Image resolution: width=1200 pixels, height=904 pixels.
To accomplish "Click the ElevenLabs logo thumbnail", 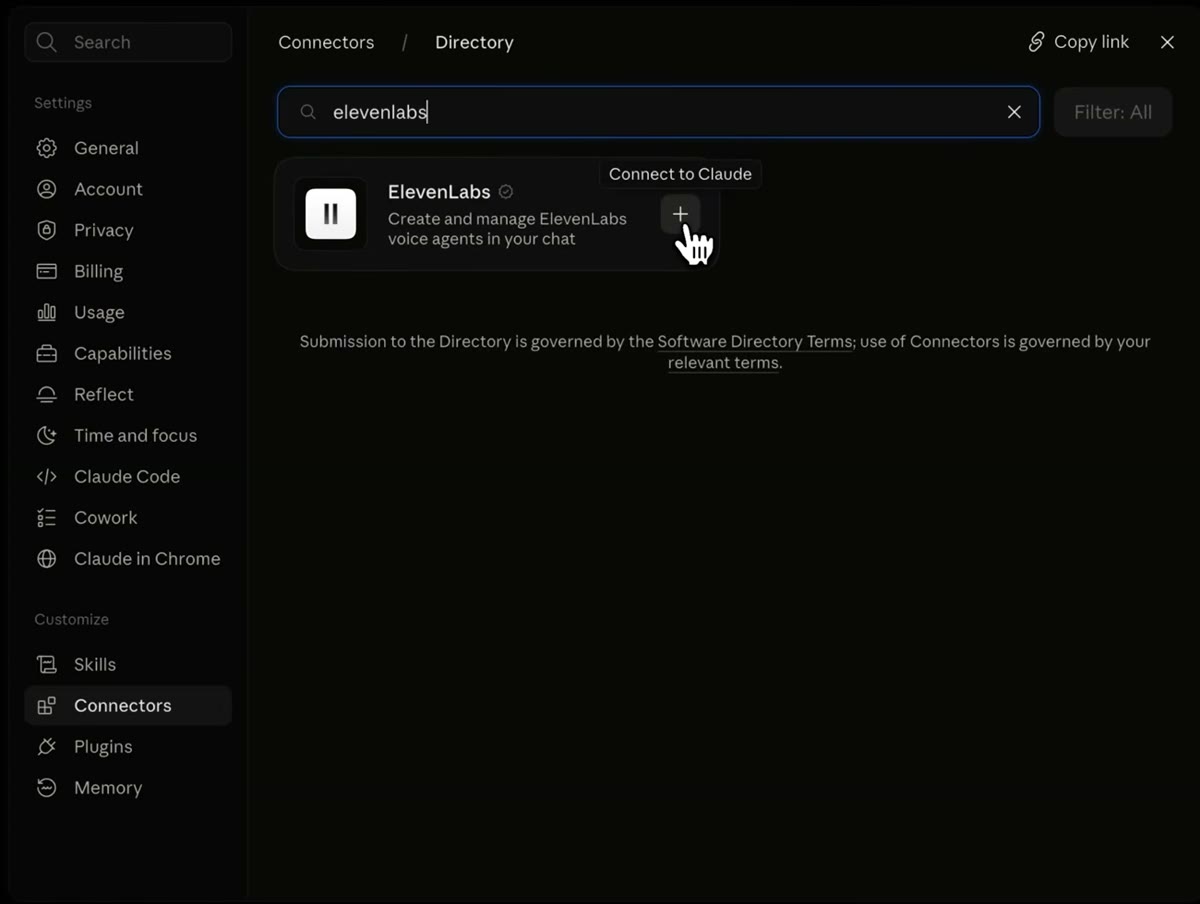I will [331, 214].
